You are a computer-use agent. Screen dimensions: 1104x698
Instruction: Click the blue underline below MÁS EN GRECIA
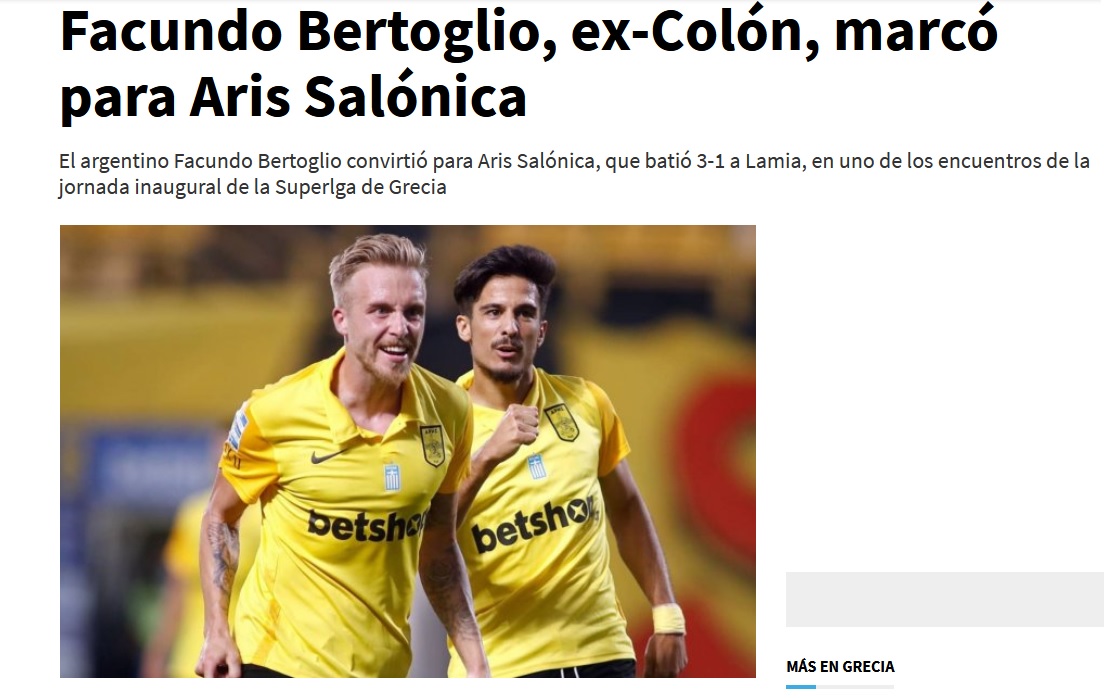(801, 687)
